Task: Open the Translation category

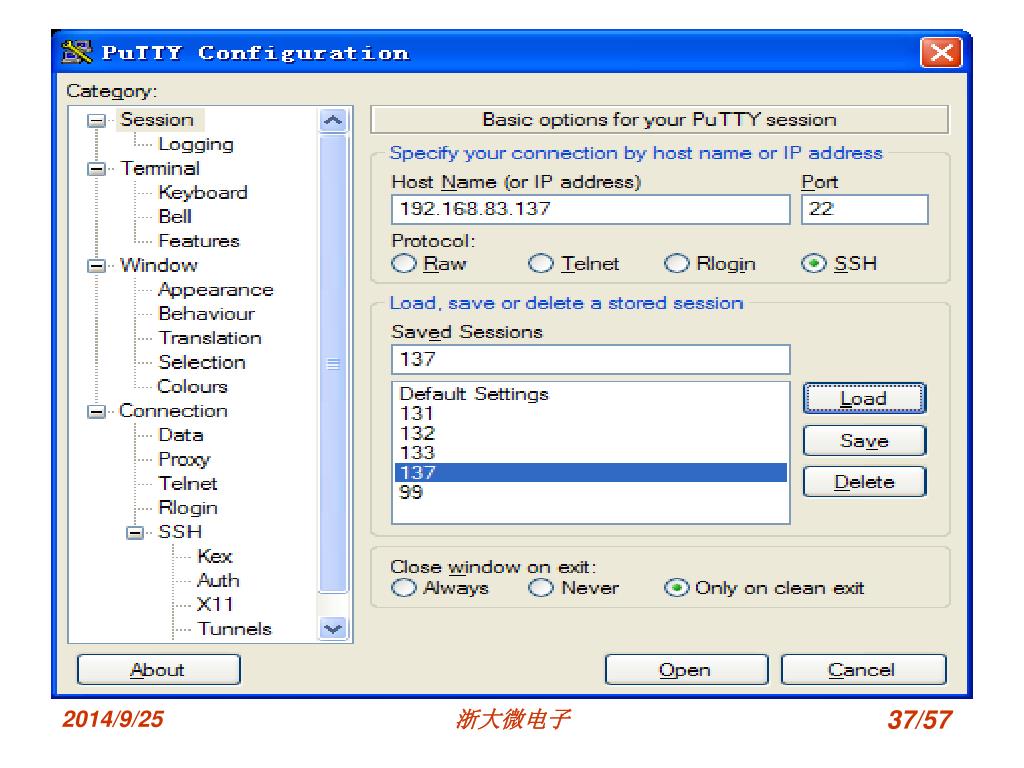Action: [x=210, y=338]
